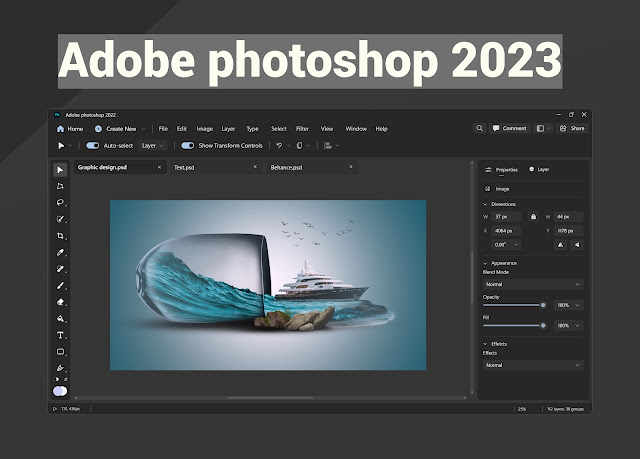The height and width of the screenshot is (459, 640).
Task: Open the Image menu
Action: 204,129
